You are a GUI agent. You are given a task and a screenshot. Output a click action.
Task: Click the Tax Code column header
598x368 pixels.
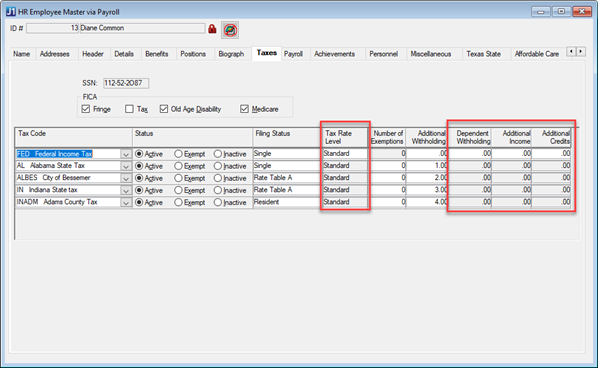pos(73,137)
